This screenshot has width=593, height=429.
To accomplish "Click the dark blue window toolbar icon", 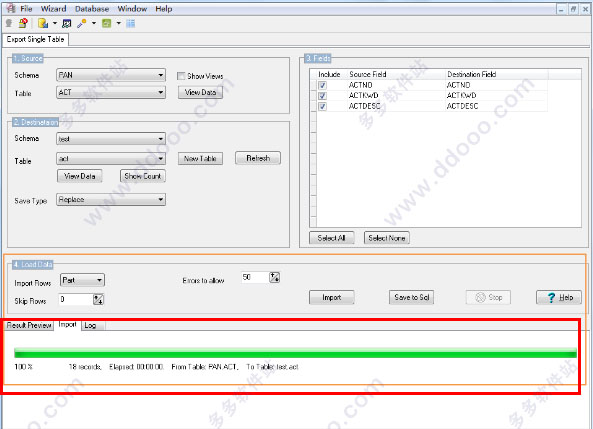I will point(67,23).
